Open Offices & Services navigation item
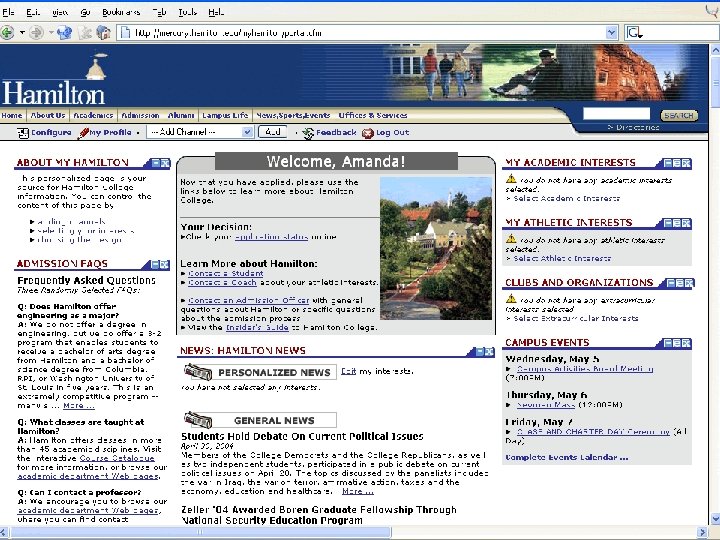Screen dimensions: 720x540 click(373, 115)
